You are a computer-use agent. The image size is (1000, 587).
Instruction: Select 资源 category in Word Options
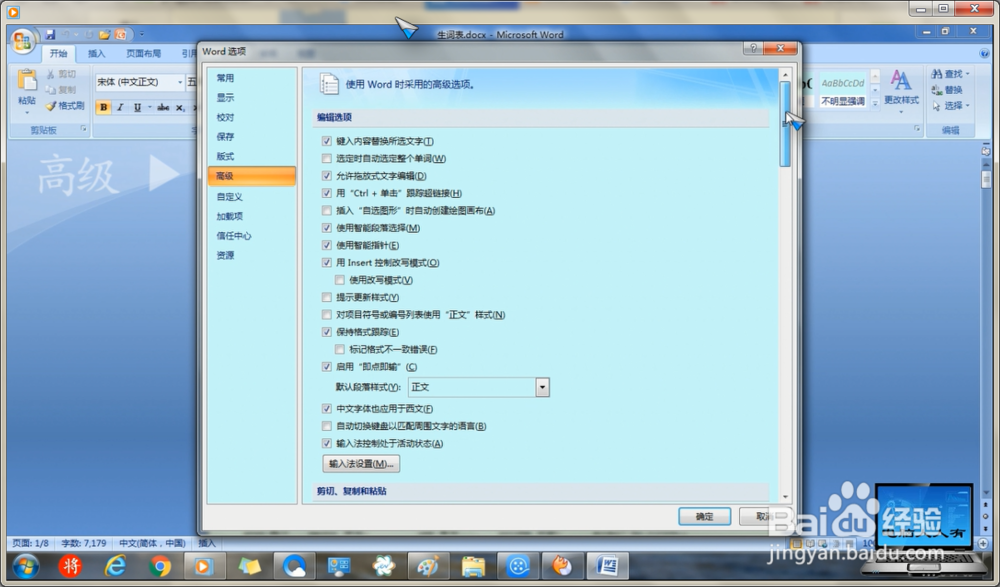[251, 255]
